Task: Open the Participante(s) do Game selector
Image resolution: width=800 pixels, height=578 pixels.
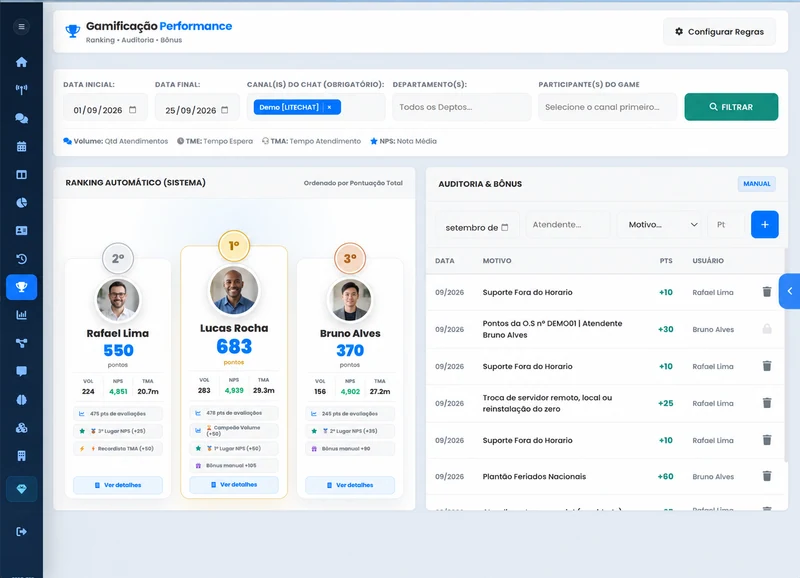Action: (607, 107)
